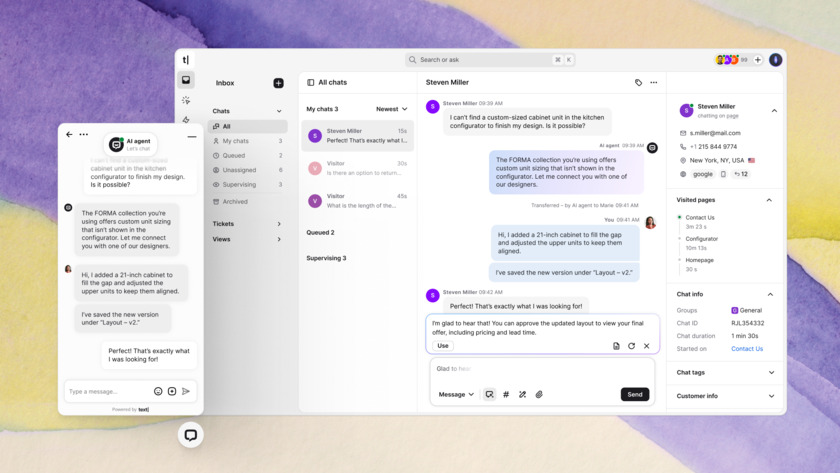
Task: Click the magic wand icon in composer
Action: [x=522, y=394]
